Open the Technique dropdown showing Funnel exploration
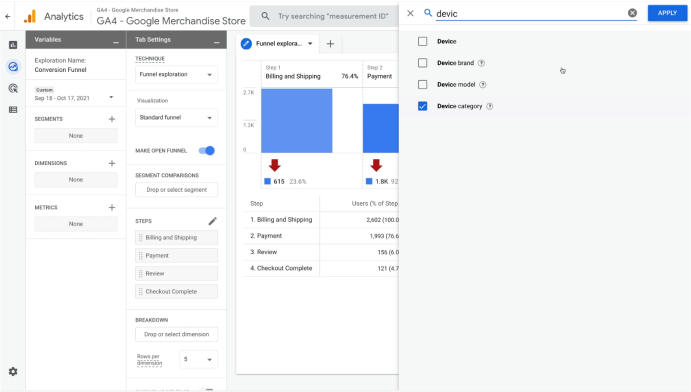 (x=176, y=74)
